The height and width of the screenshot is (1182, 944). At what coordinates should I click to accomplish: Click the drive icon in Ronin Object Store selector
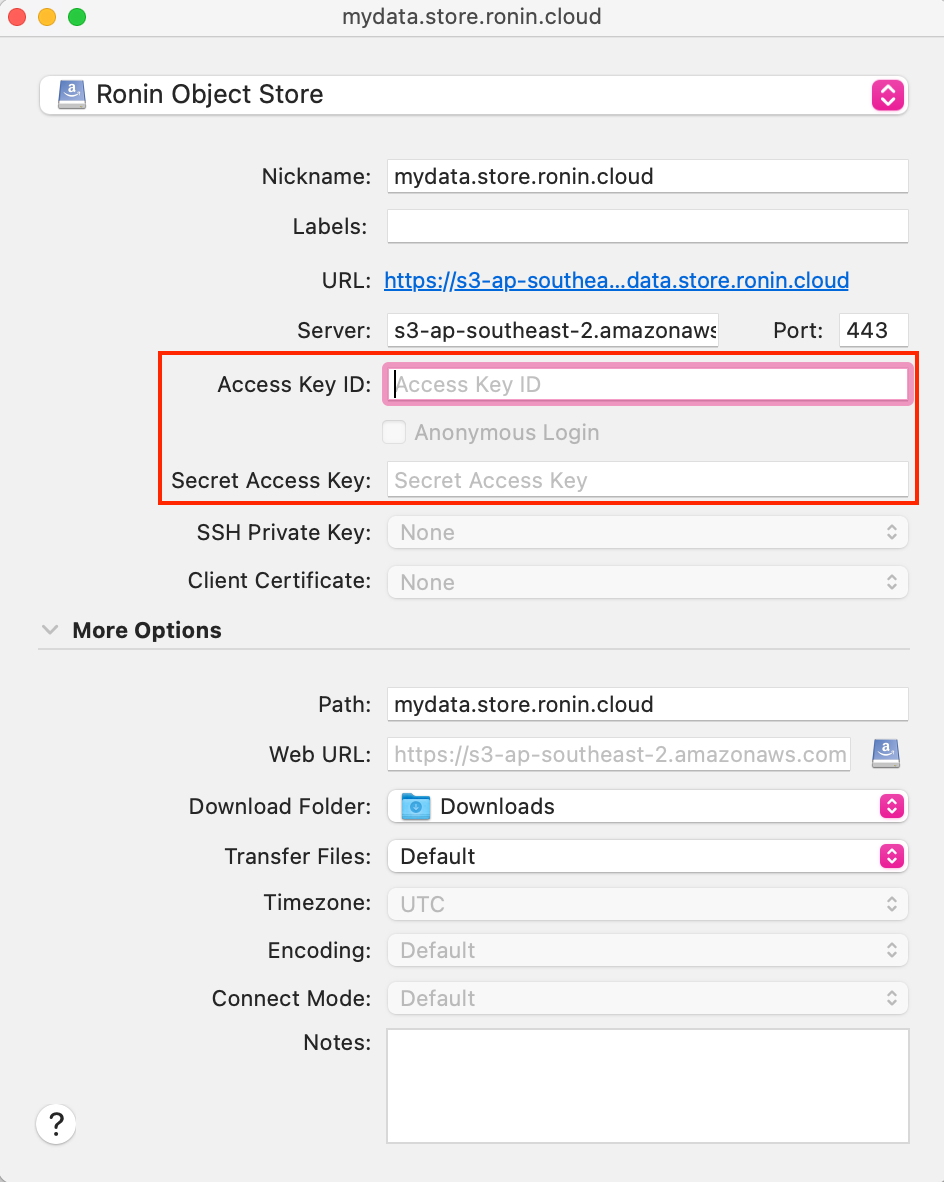[x=72, y=95]
